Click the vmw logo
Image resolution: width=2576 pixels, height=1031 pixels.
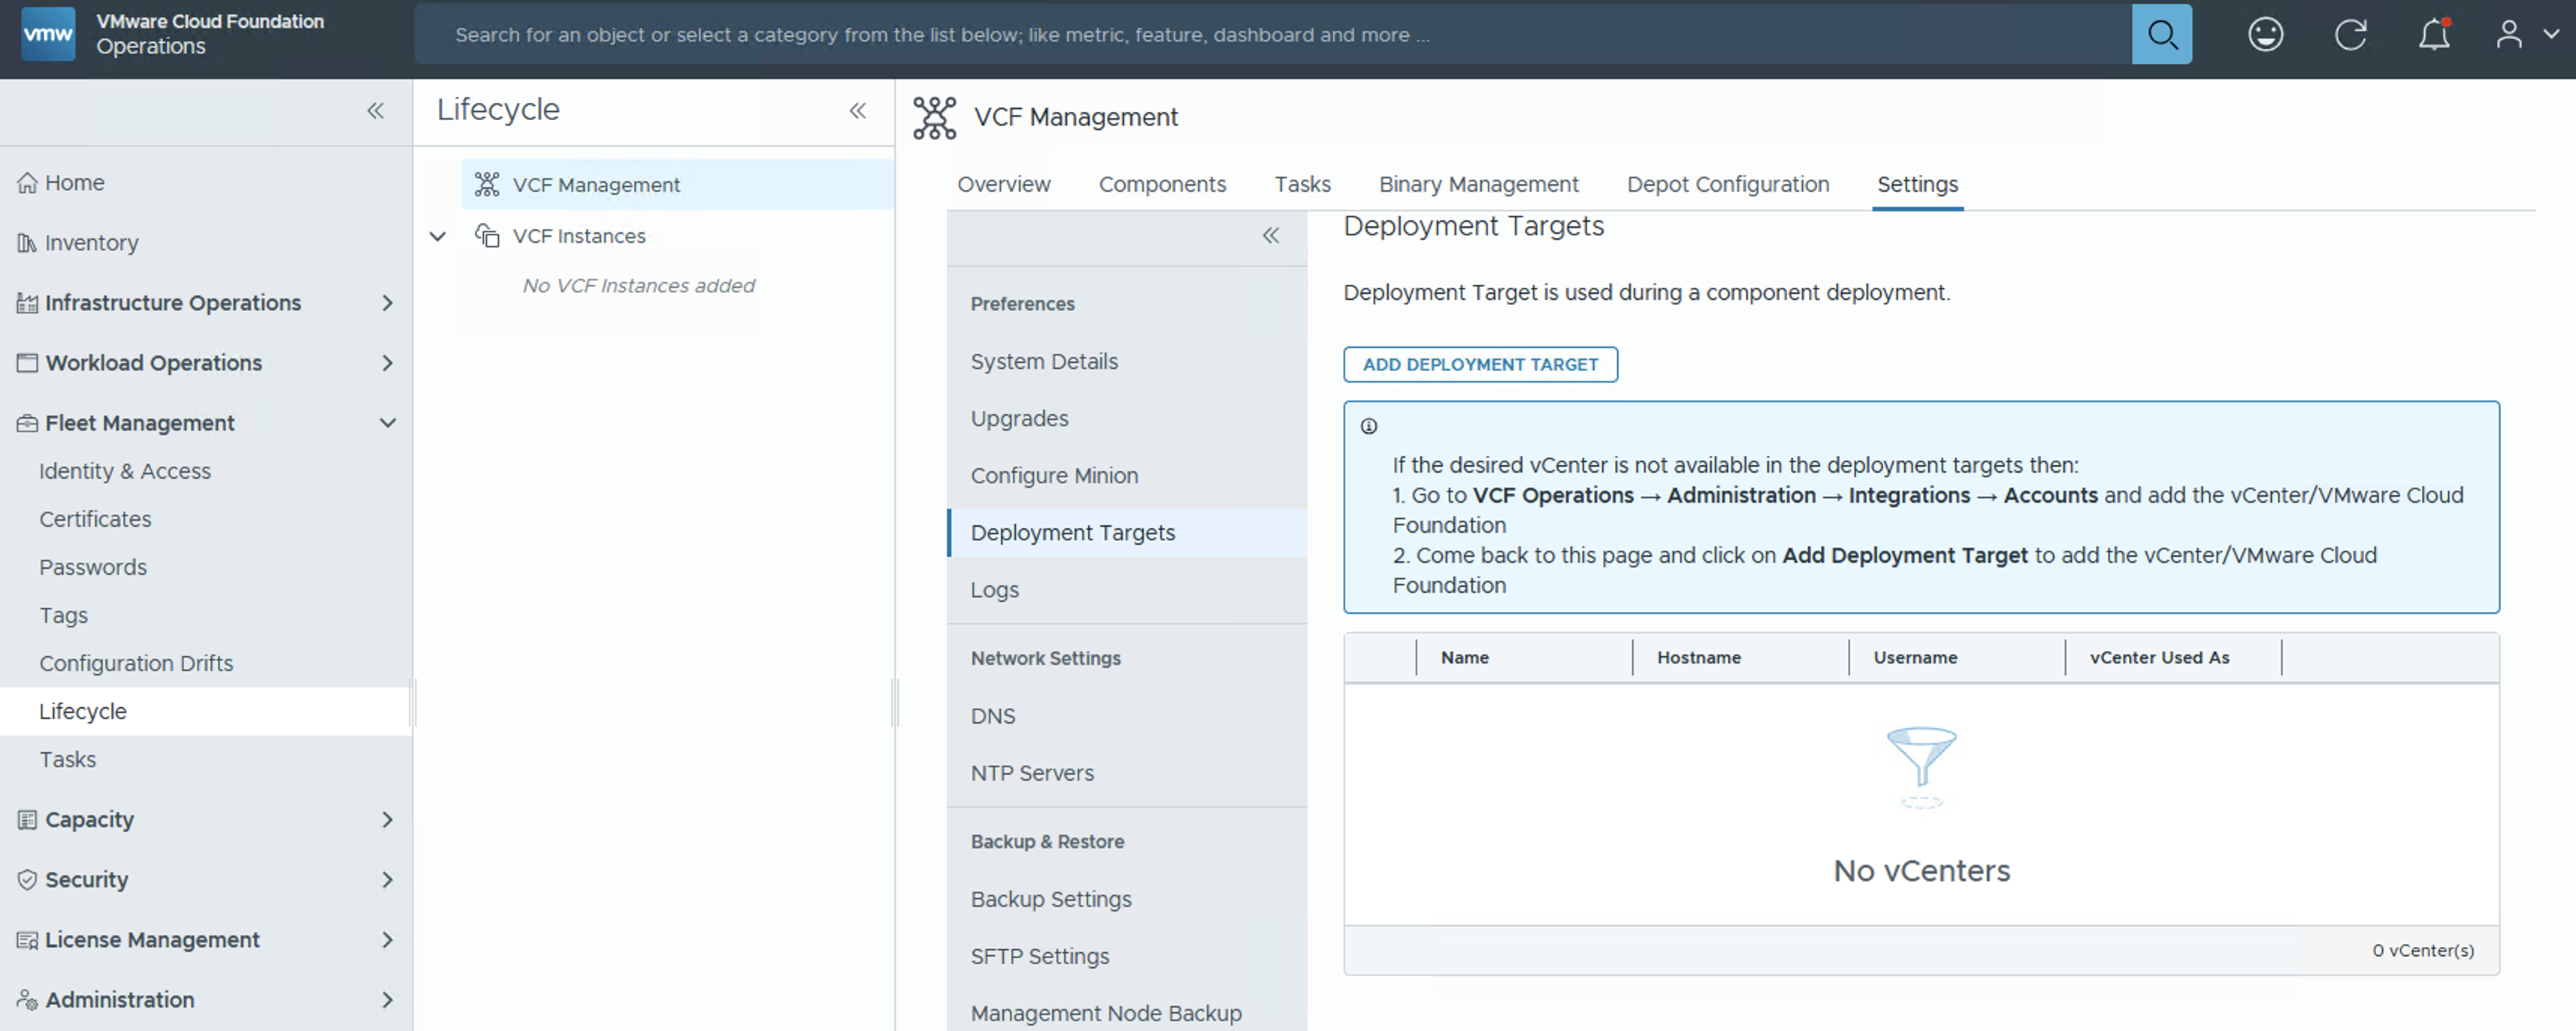point(48,35)
